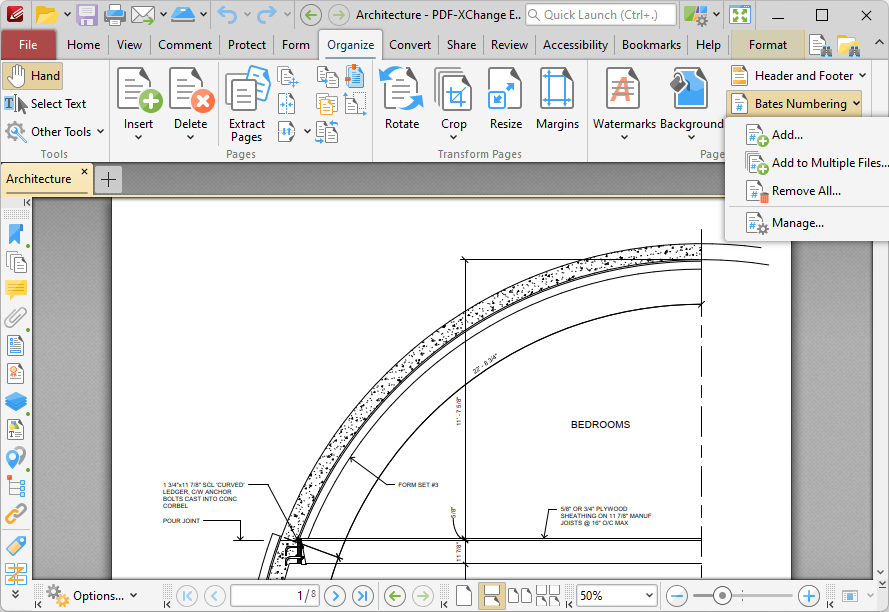Click the Email document icon
Image resolution: width=889 pixels, height=612 pixels.
click(x=143, y=15)
